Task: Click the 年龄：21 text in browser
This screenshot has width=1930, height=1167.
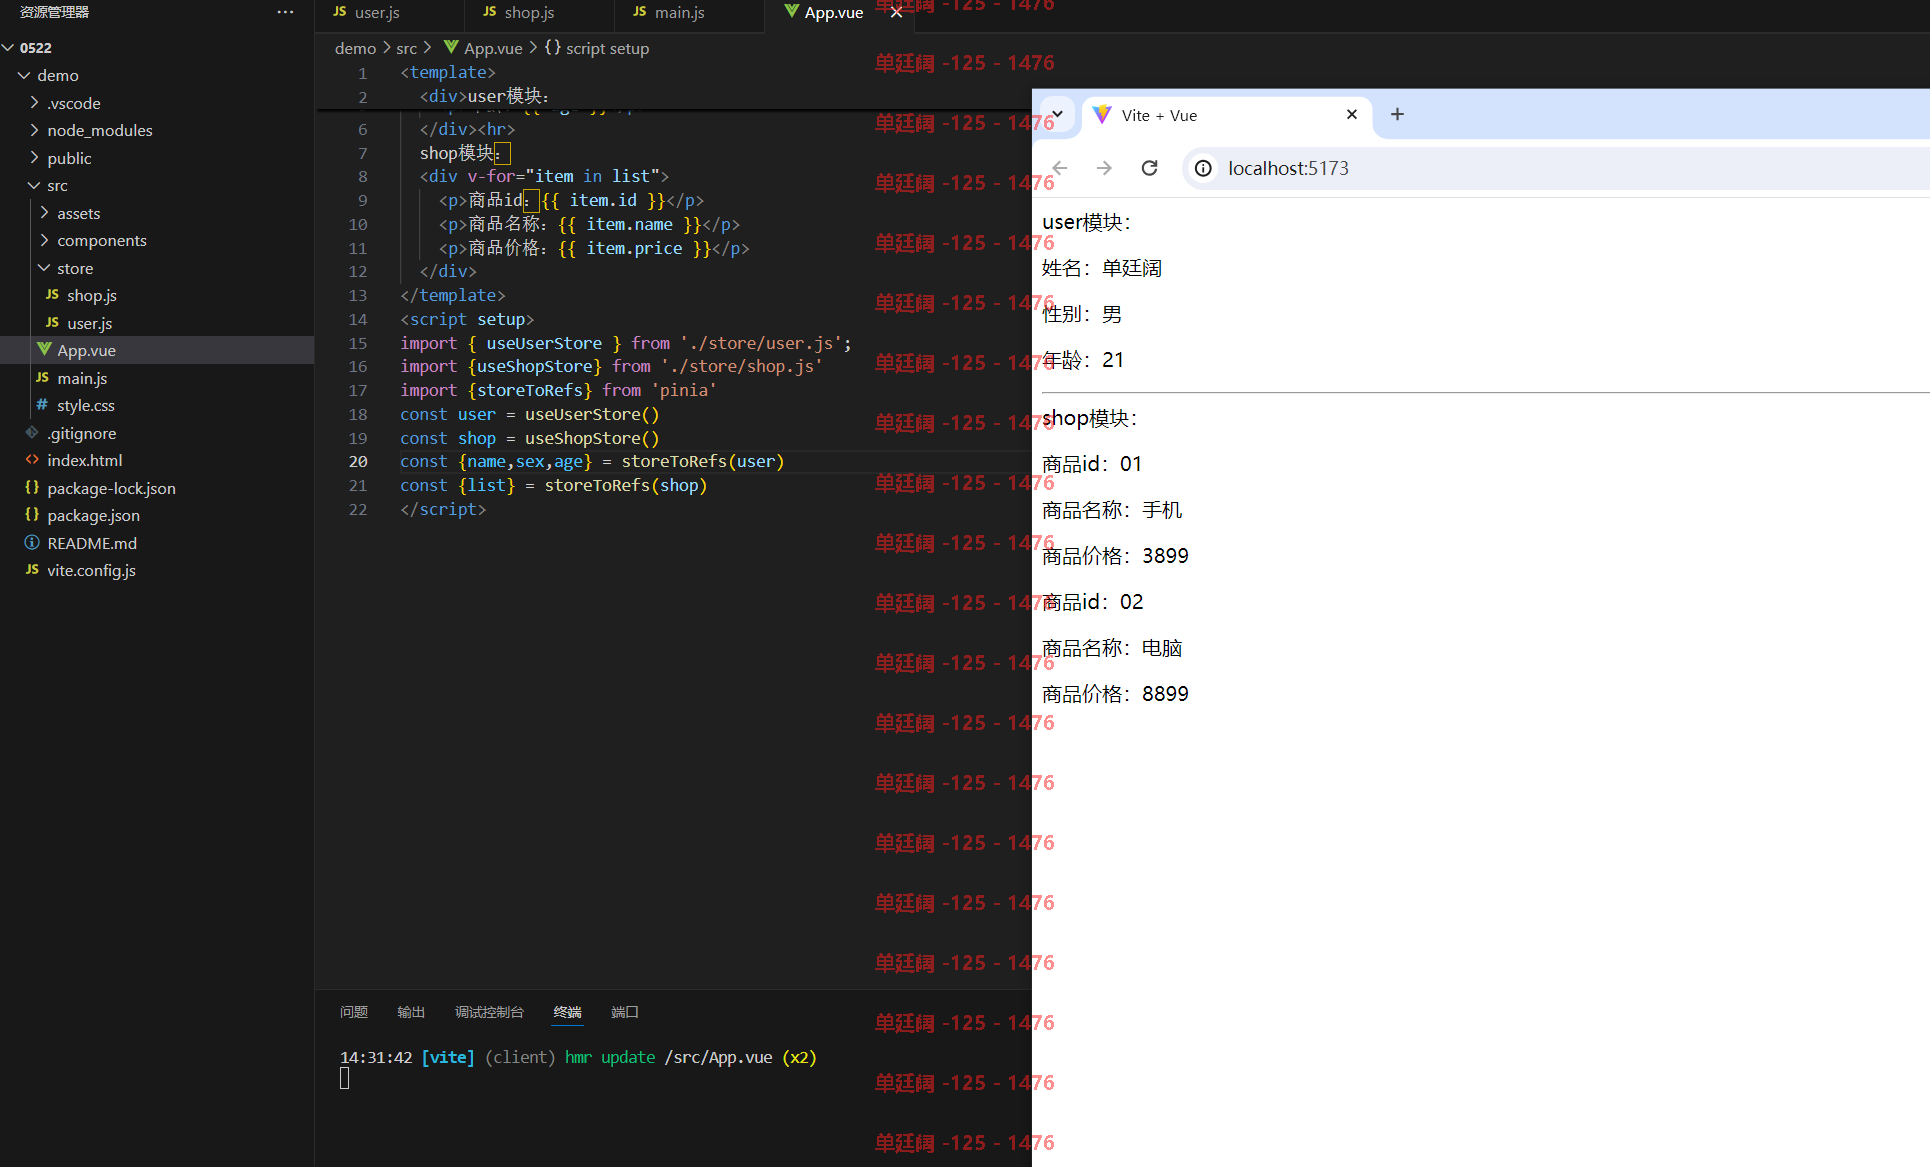Action: tap(1083, 360)
